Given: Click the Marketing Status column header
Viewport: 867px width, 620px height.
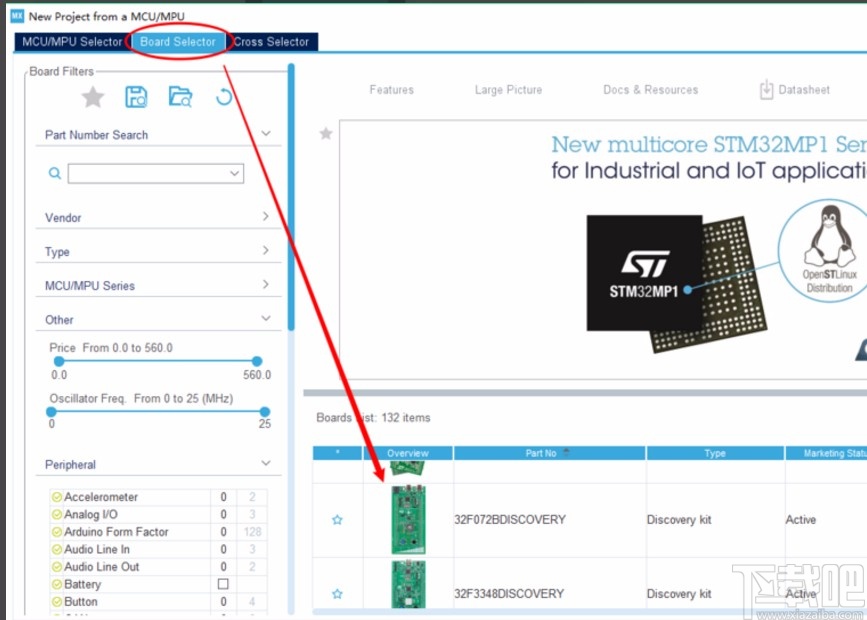Looking at the screenshot, I should point(826,453).
